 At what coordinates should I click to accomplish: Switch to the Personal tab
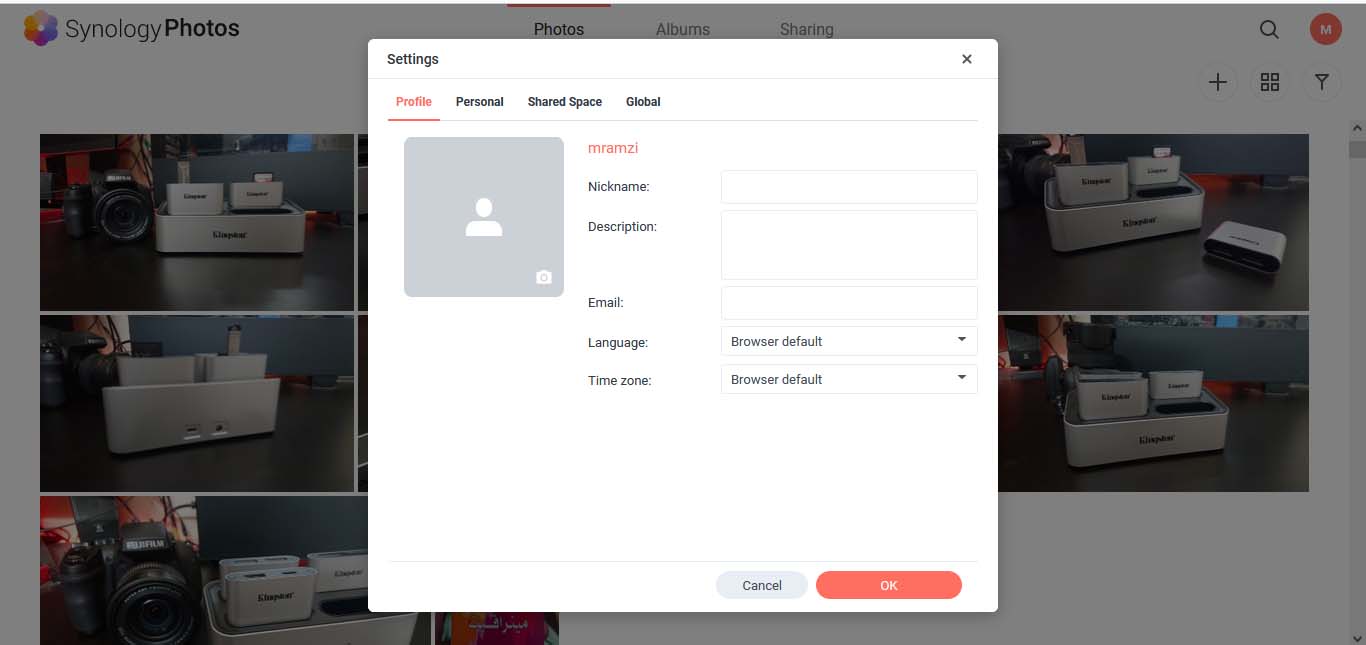[x=479, y=102]
